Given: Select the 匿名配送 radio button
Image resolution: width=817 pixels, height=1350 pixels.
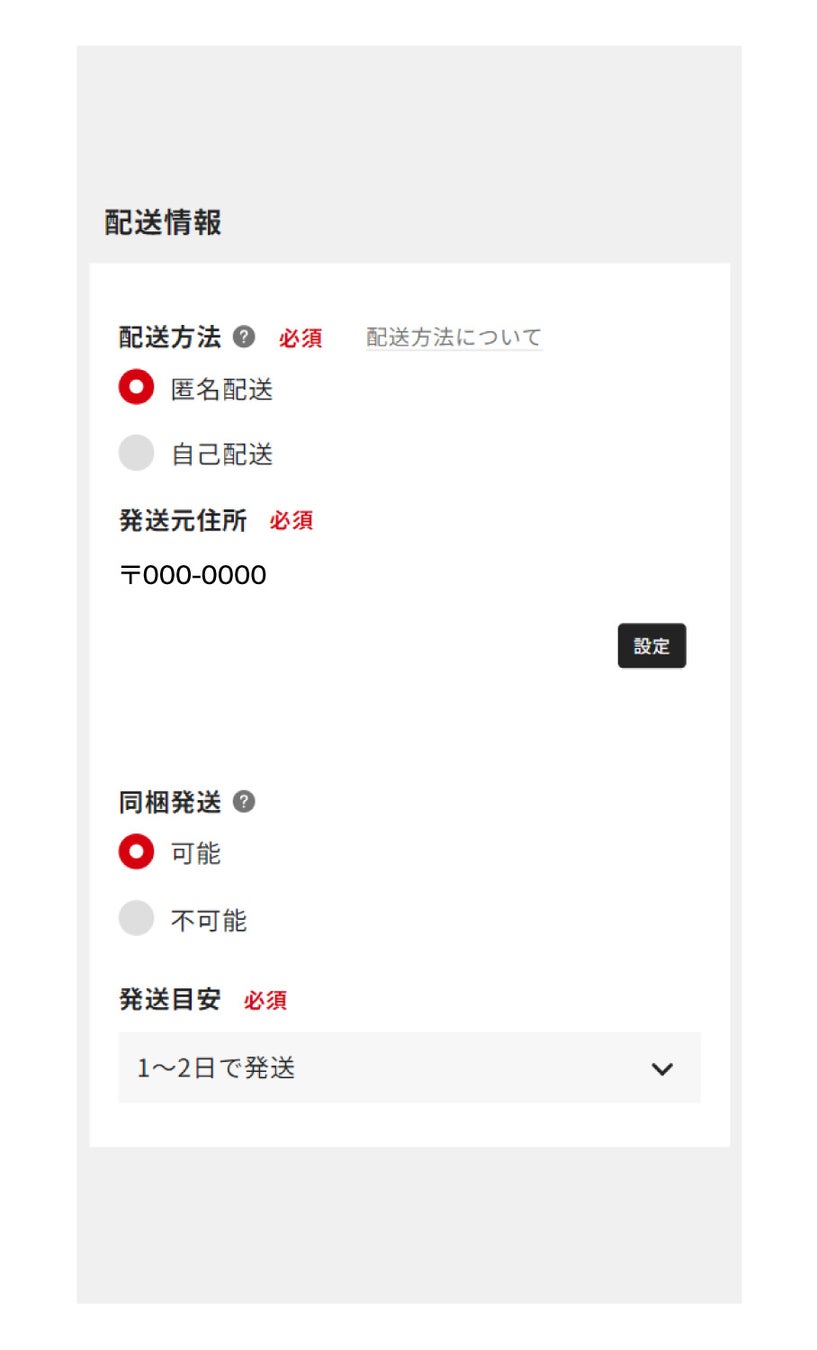Looking at the screenshot, I should [x=136, y=387].
